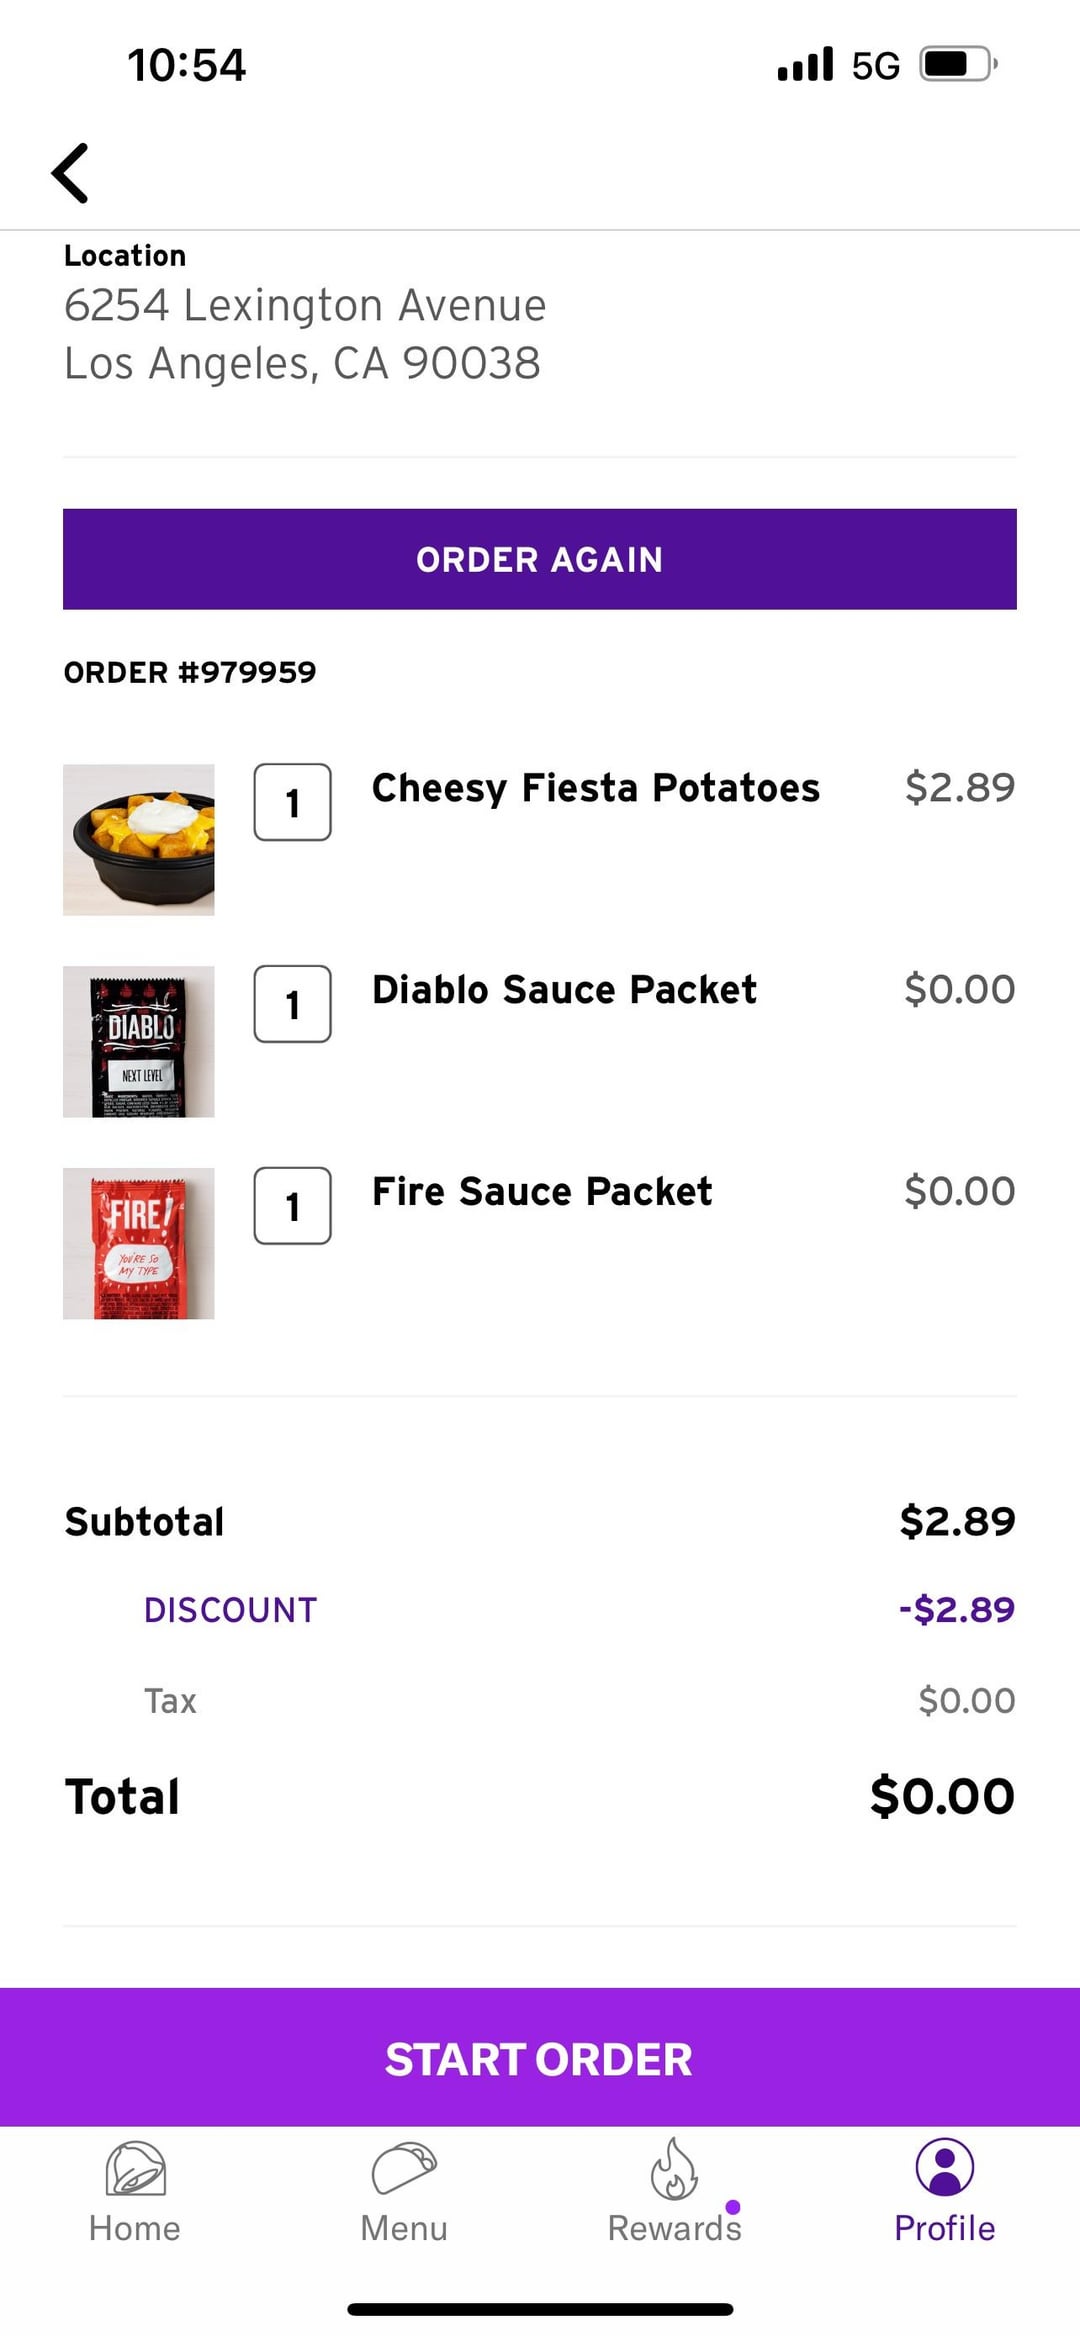This screenshot has width=1080, height=2336.
Task: Open the Home bell icon
Action: pos(135,2168)
